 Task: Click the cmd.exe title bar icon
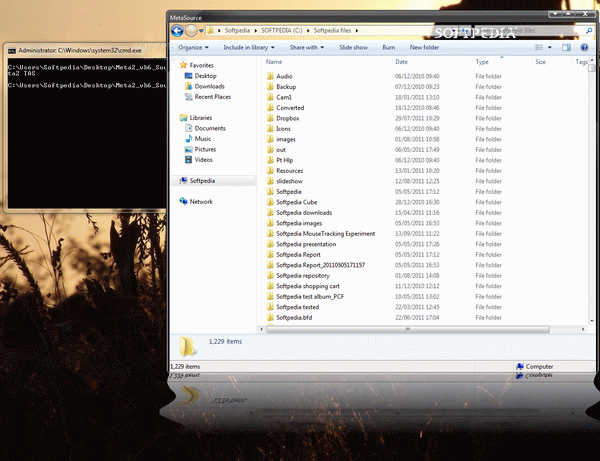pyautogui.click(x=12, y=50)
